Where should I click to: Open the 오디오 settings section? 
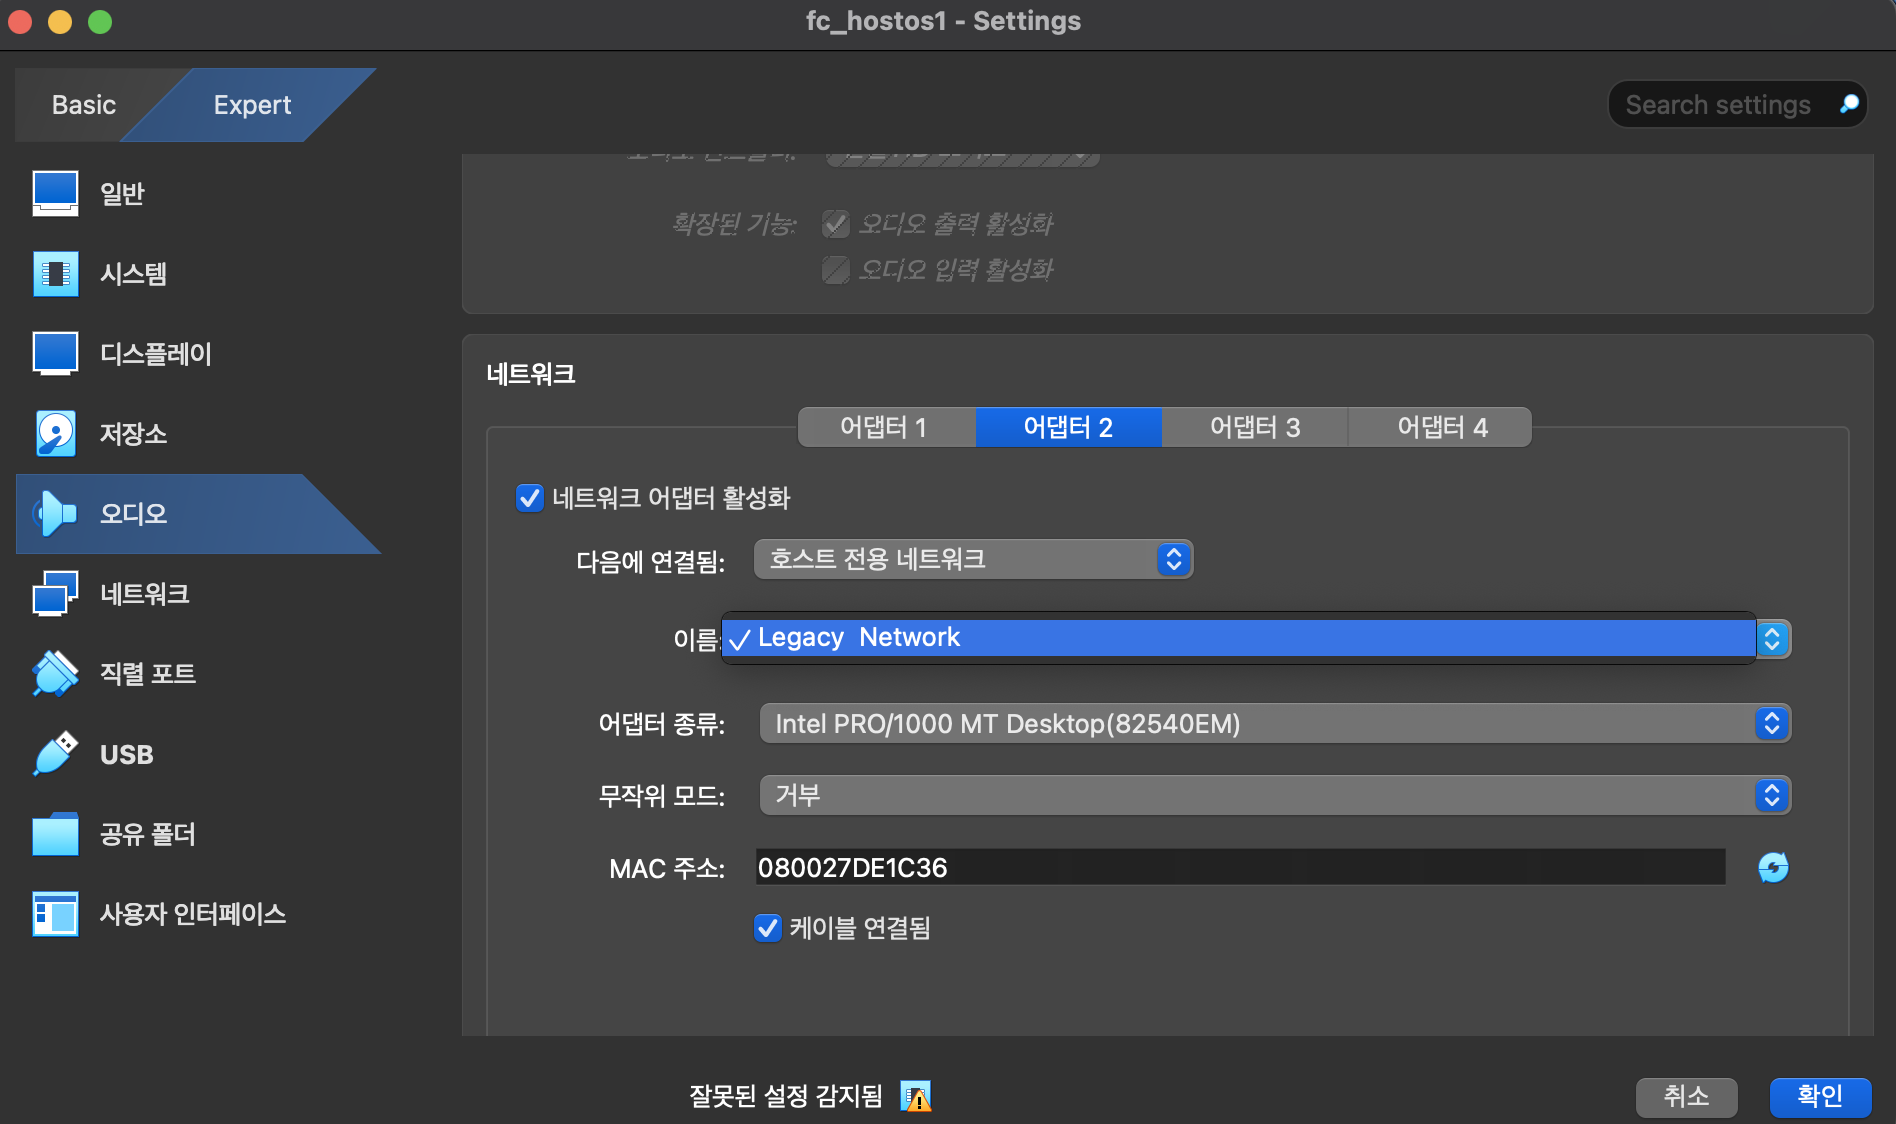pos(133,513)
